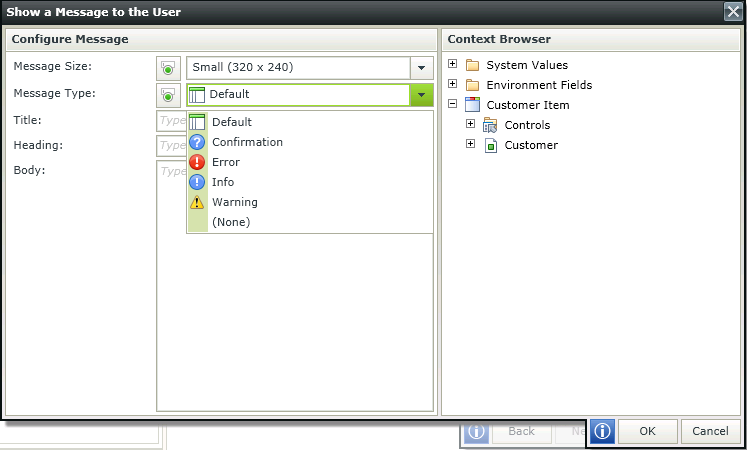Screen dimensions: 747x450
Task: Open the Message Size dropdown arrow
Action: tap(422, 68)
